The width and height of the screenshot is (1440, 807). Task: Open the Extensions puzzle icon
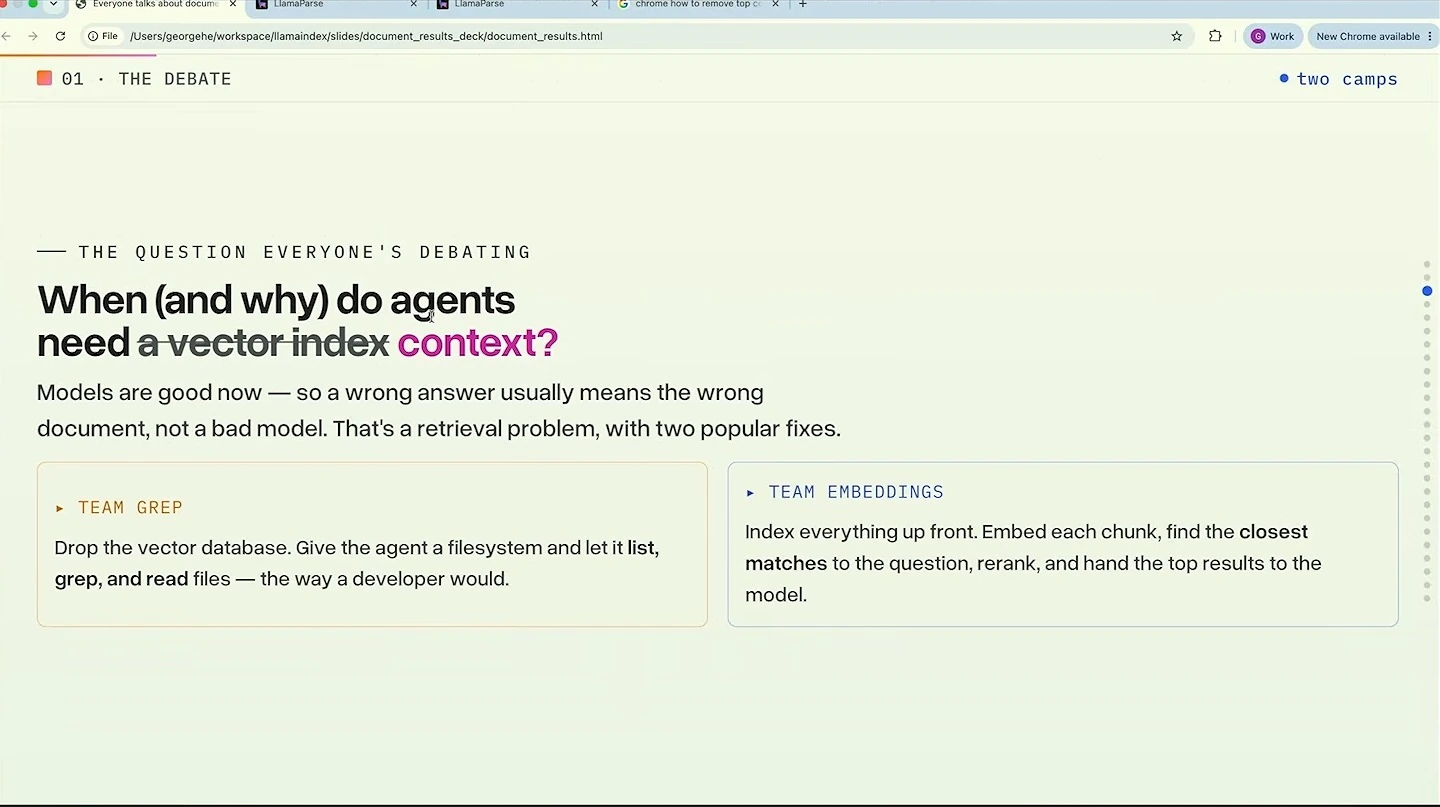click(x=1215, y=36)
